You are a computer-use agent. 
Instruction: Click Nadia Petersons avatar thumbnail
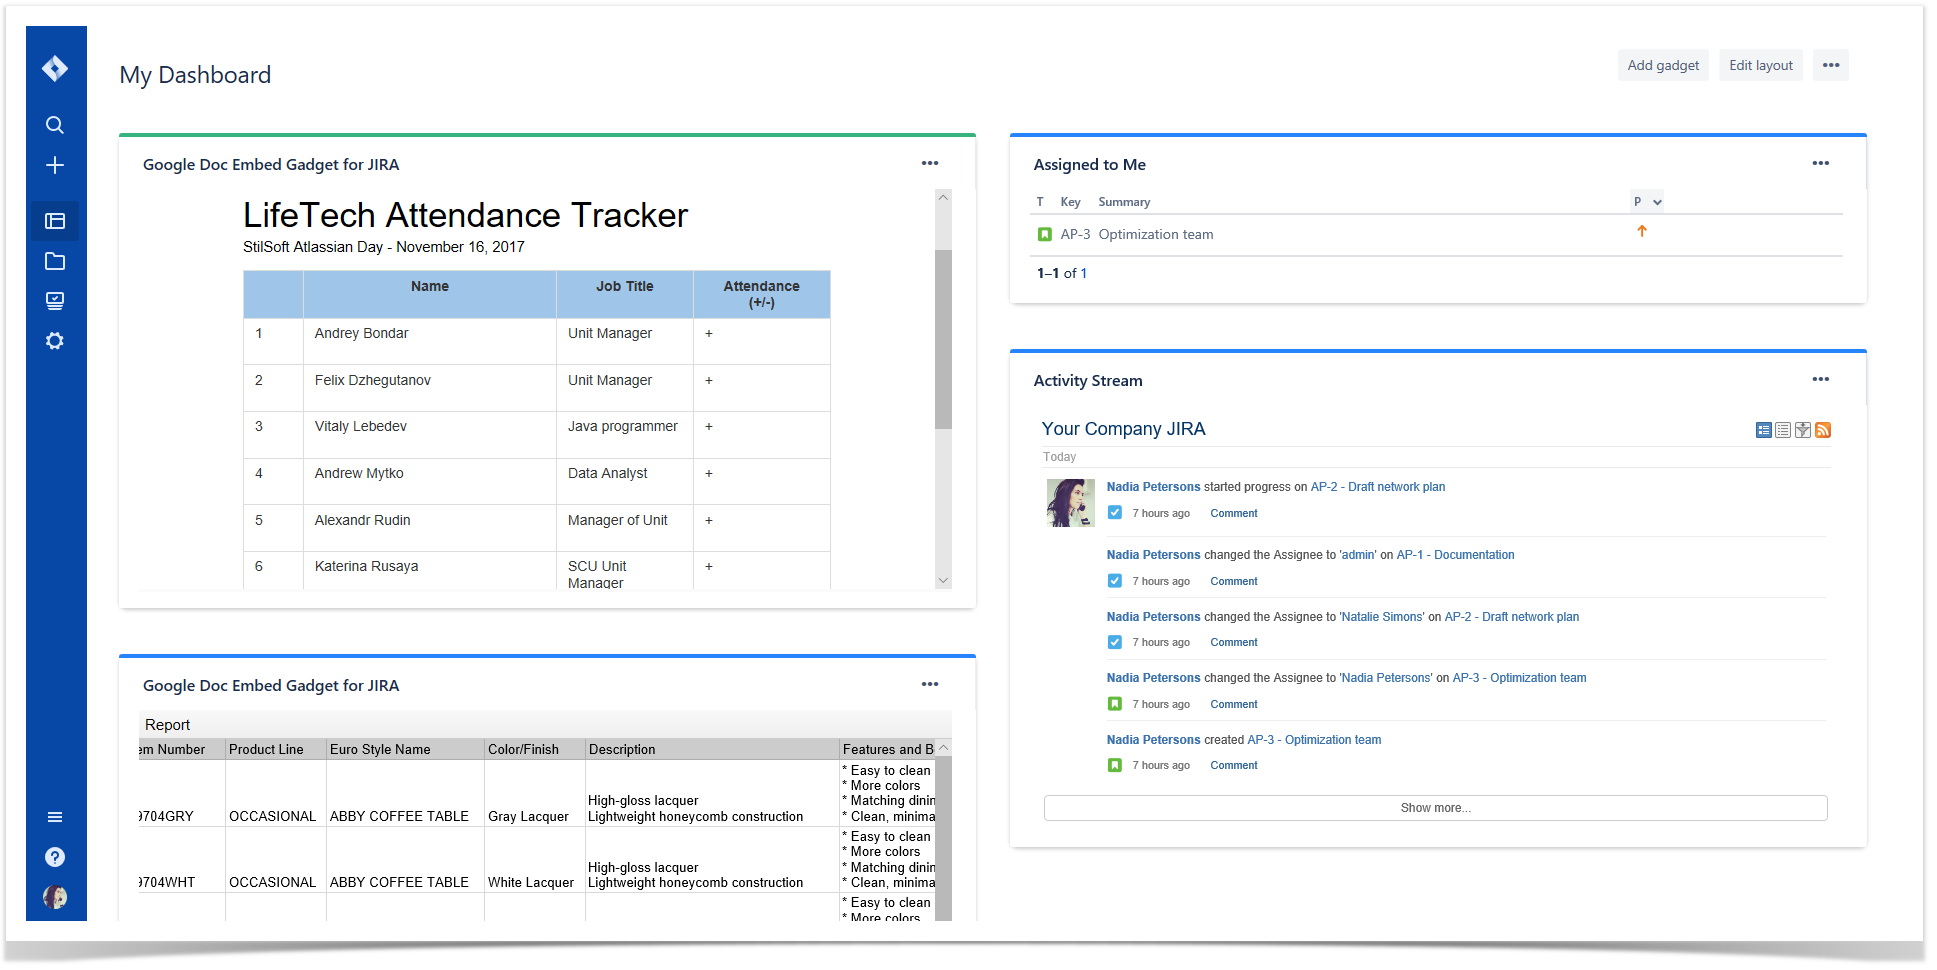[1070, 503]
